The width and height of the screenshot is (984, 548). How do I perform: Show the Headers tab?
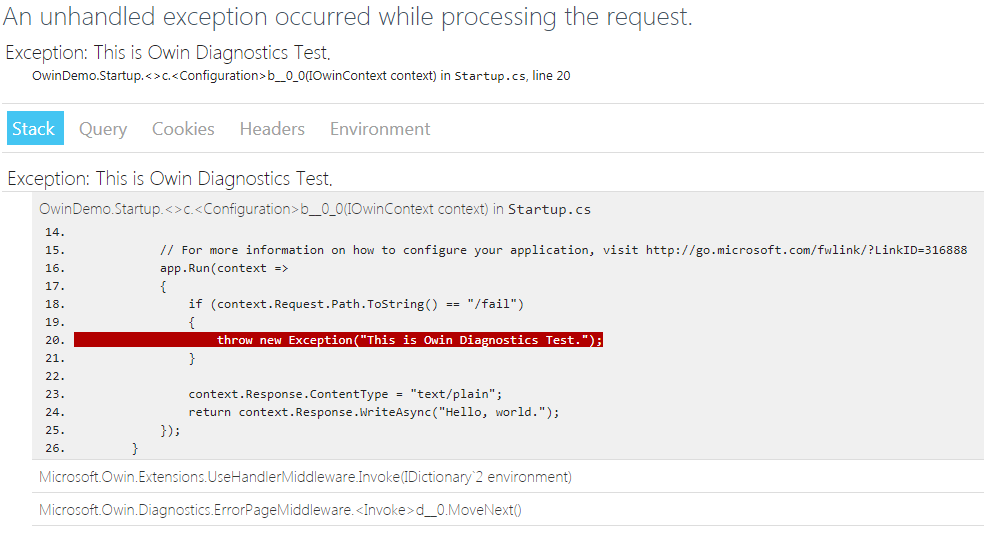click(x=272, y=129)
